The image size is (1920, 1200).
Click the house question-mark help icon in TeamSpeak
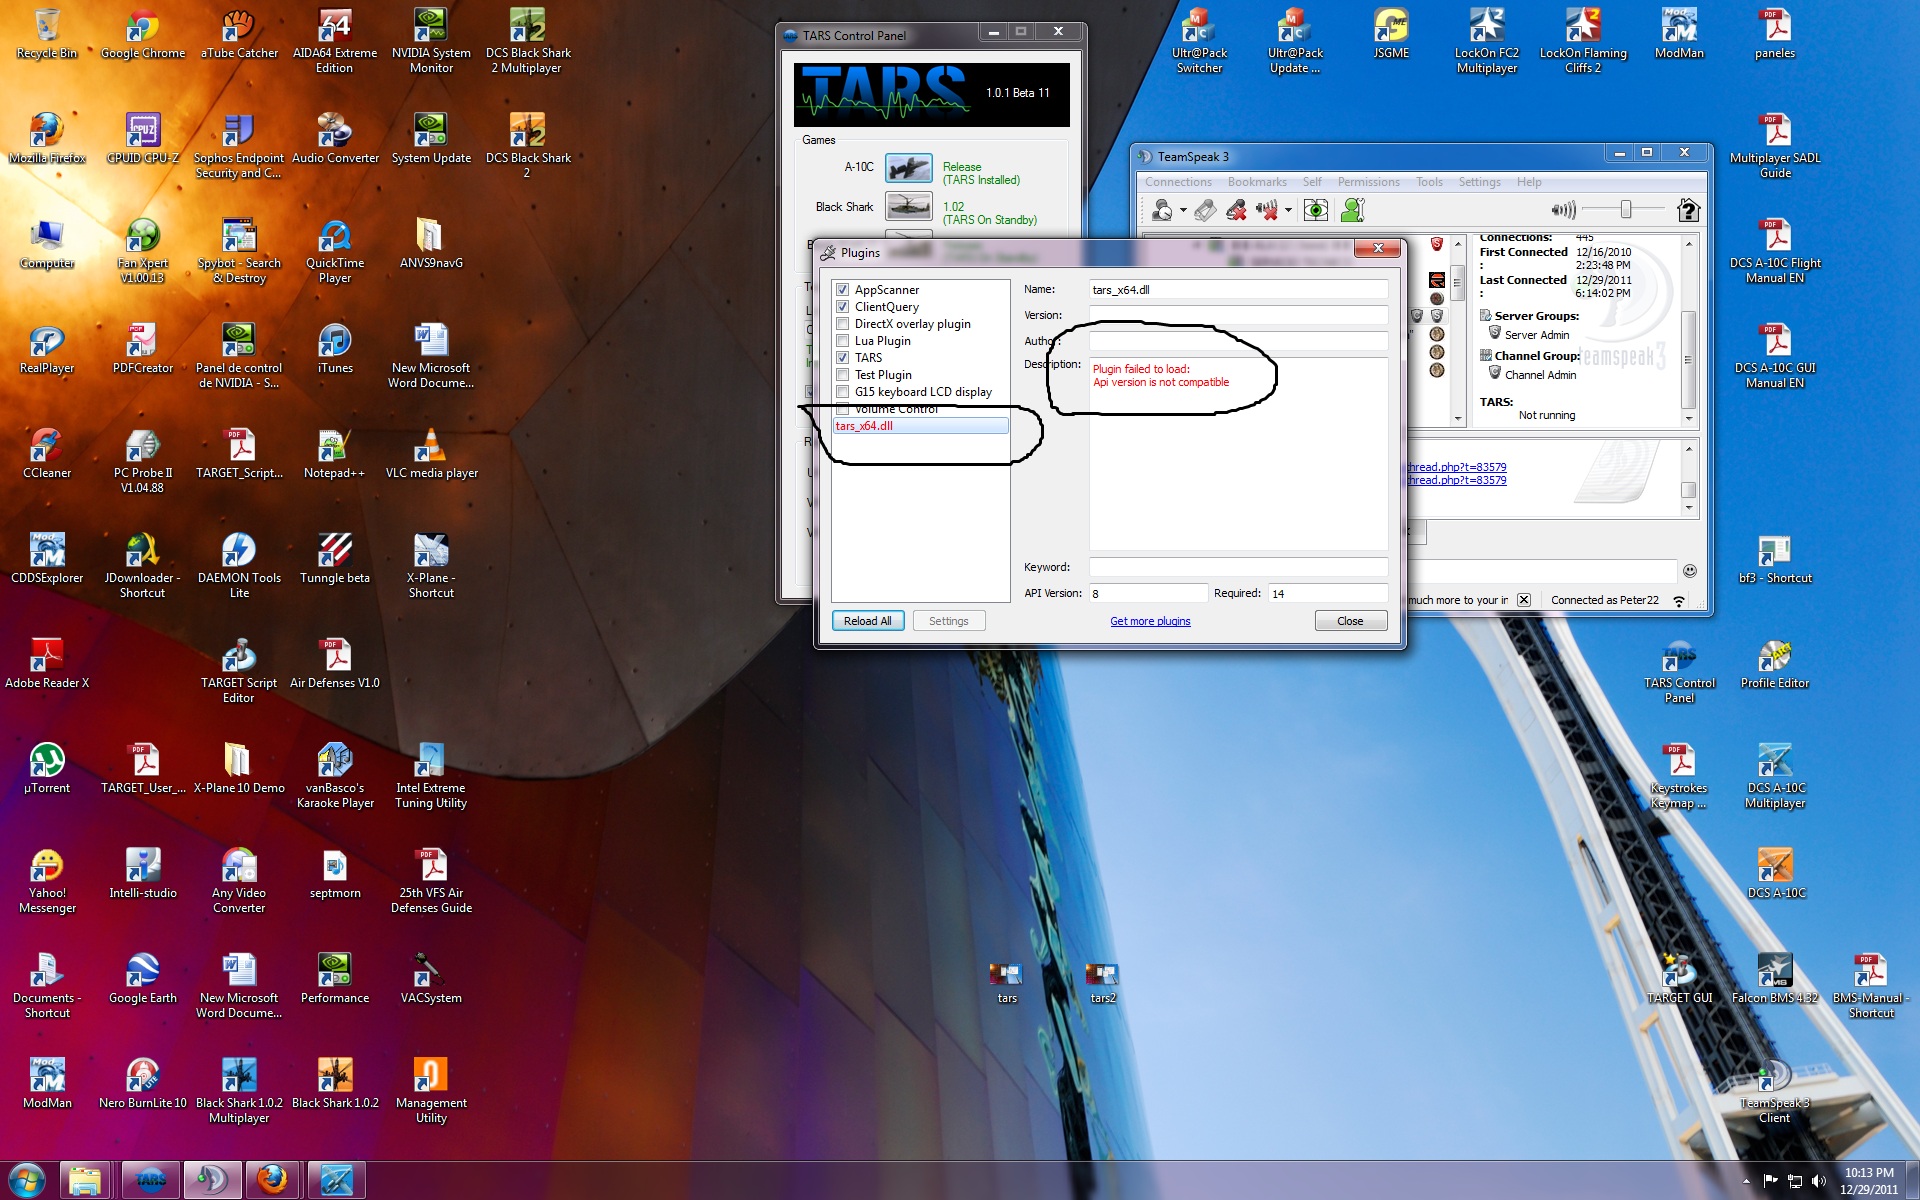1688,210
